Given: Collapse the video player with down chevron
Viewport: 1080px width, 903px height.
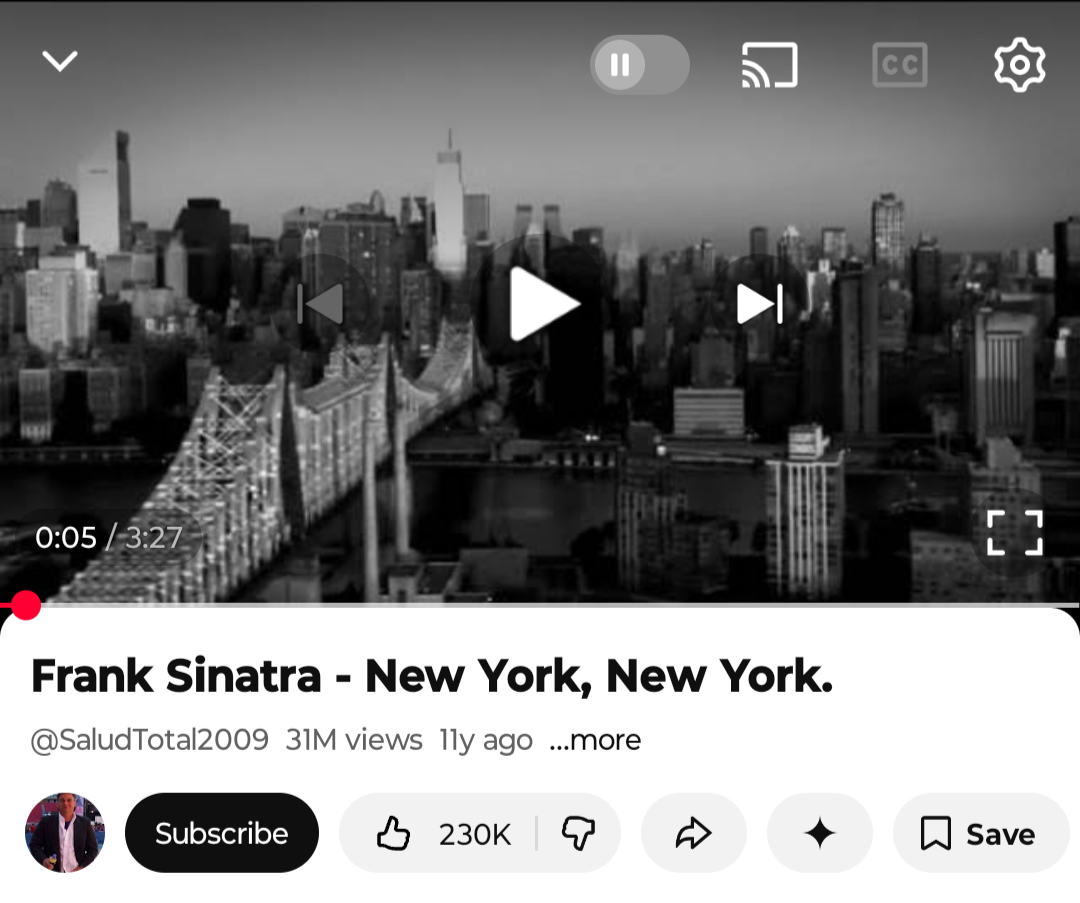Looking at the screenshot, I should (60, 61).
